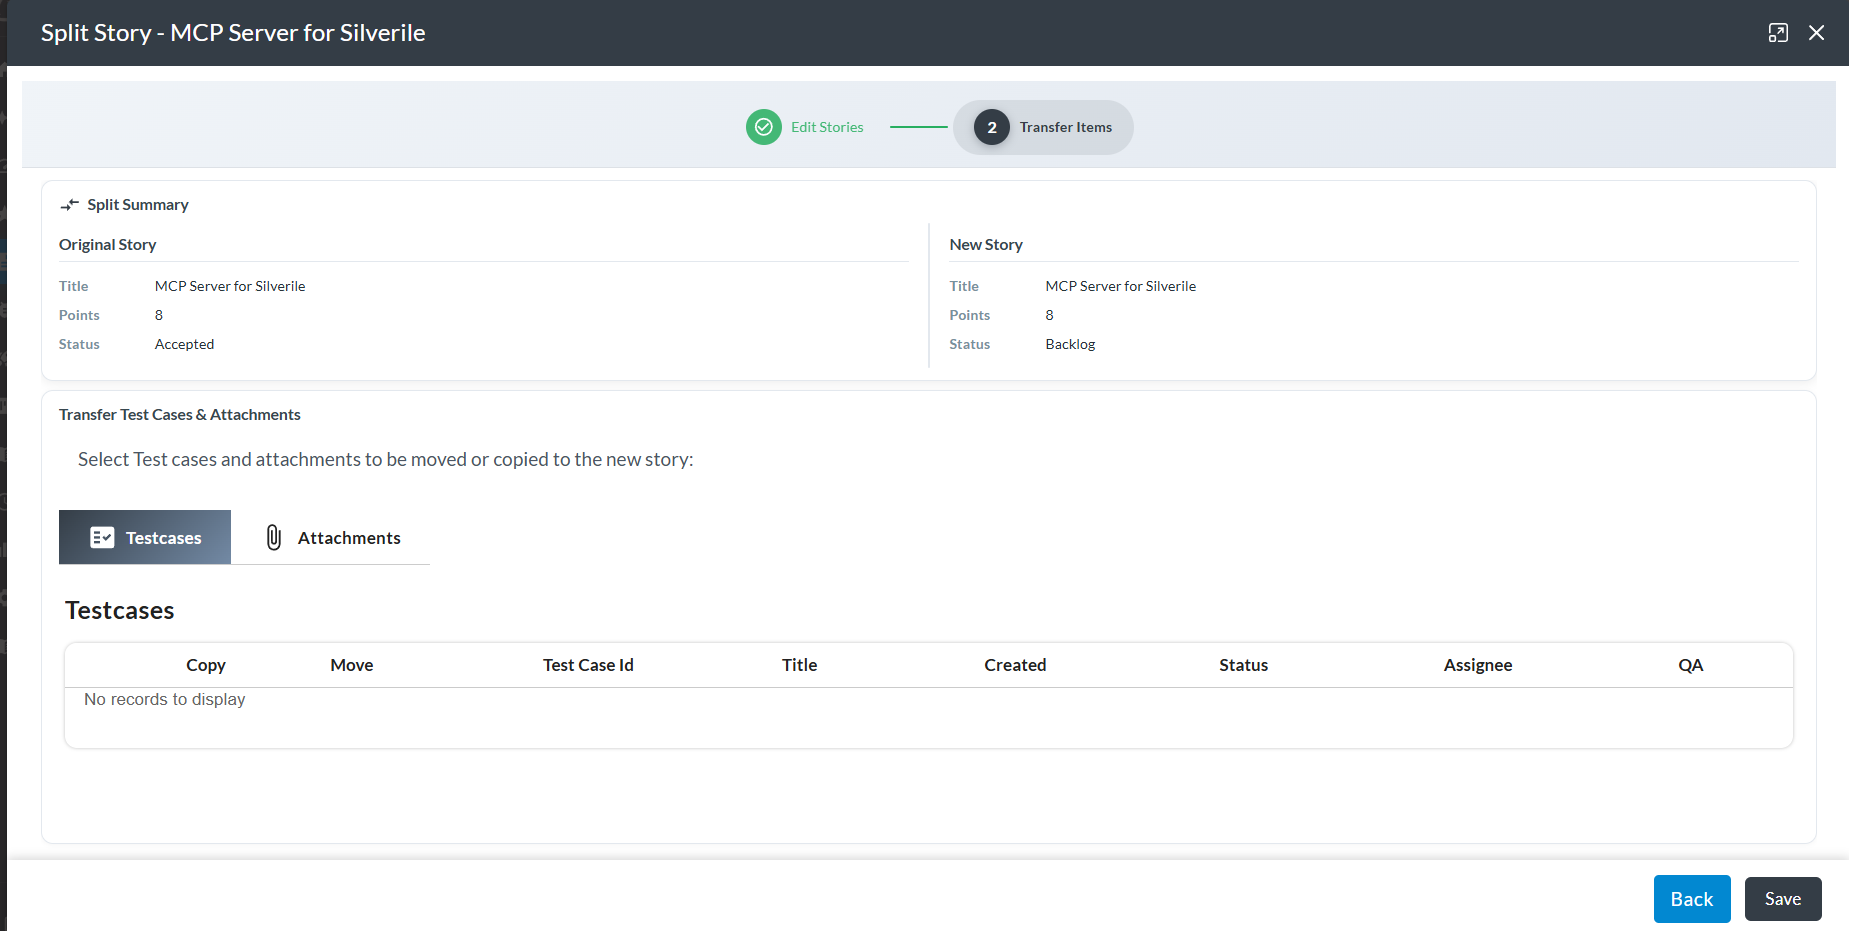
Task: Click the Assignee column header
Action: click(1478, 665)
